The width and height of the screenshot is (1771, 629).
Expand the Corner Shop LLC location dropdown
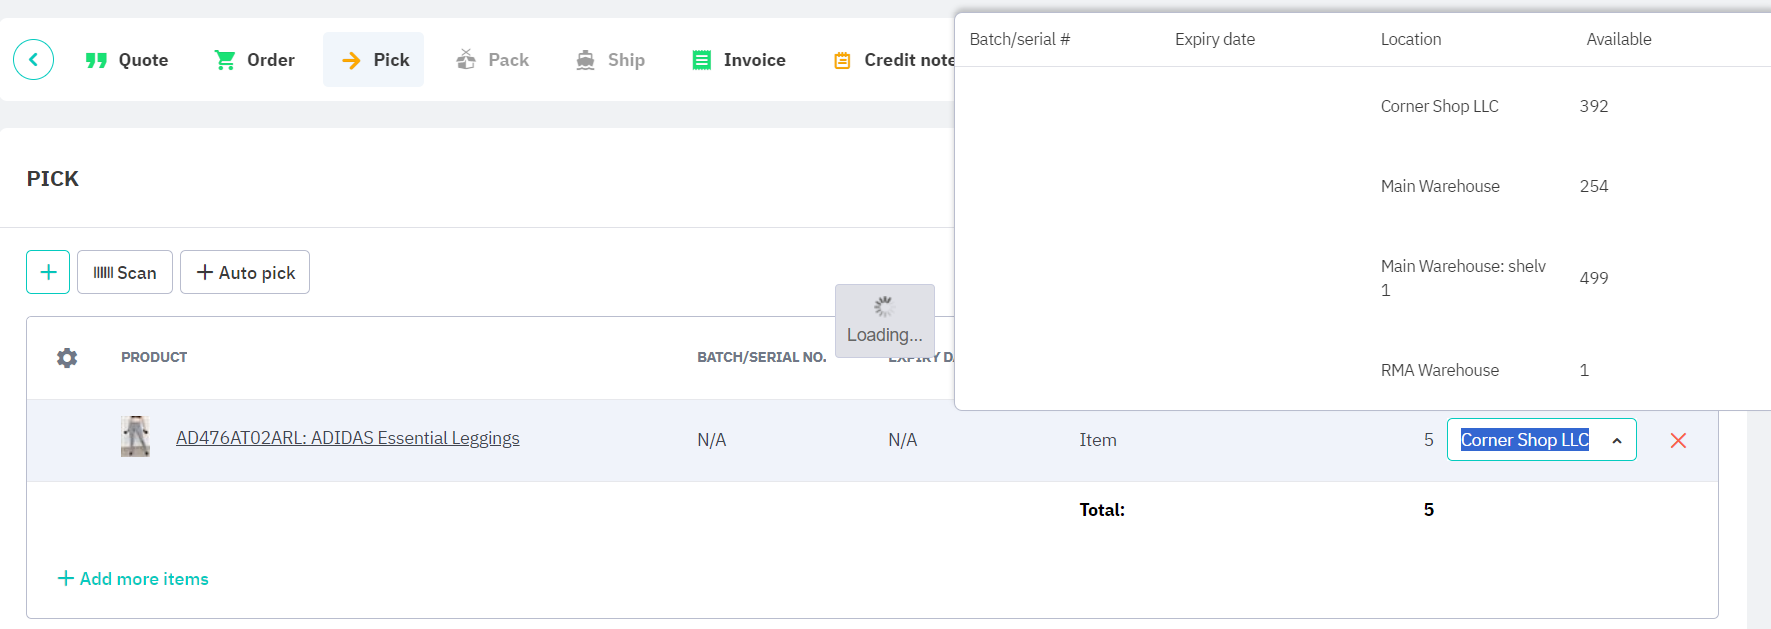[x=1541, y=440]
